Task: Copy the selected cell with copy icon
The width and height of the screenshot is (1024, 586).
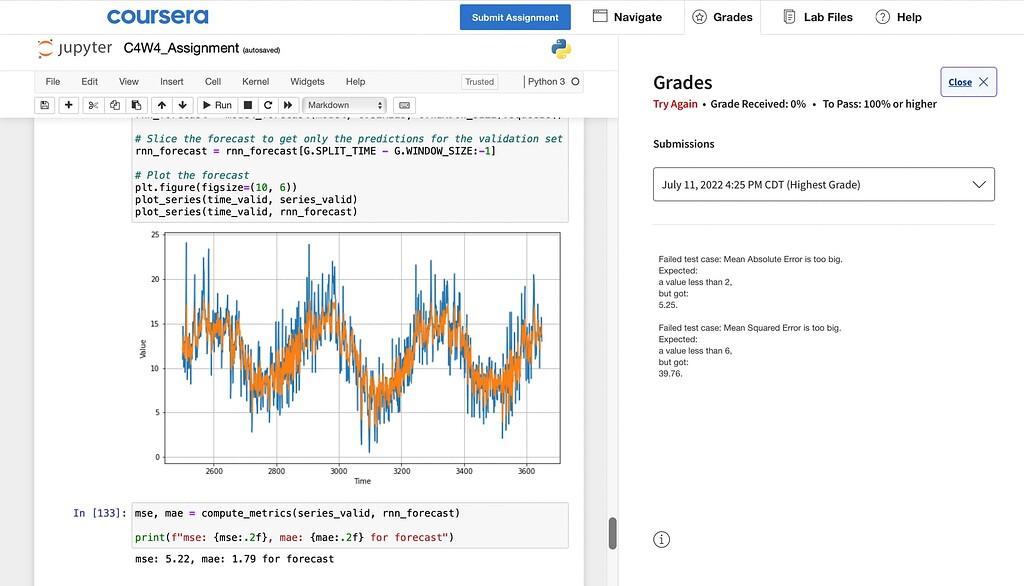Action: (114, 105)
